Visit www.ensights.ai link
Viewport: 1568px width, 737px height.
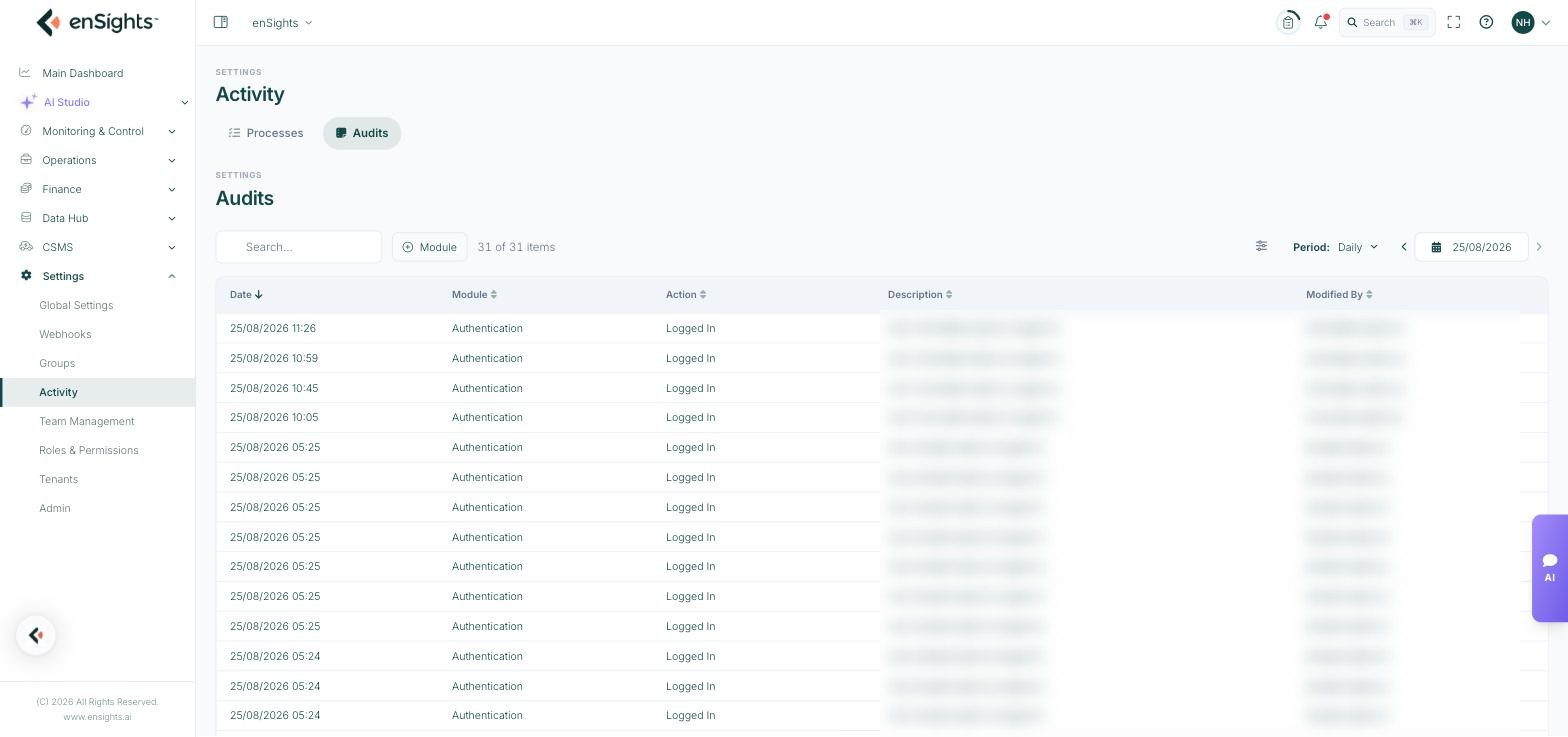click(x=97, y=717)
